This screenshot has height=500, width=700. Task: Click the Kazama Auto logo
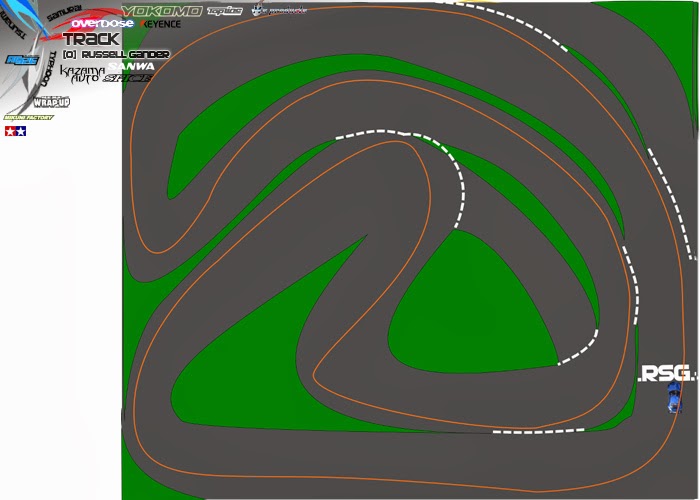[x=82, y=74]
